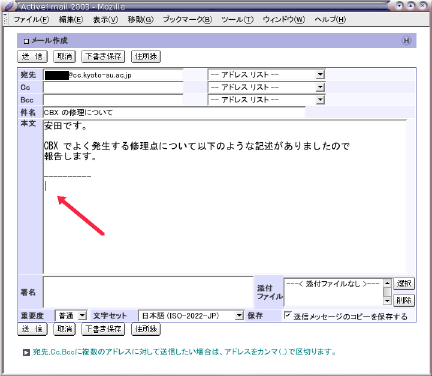Open the 重要度 priority dropdown
The height and width of the screenshot is (376, 432).
pos(71,315)
